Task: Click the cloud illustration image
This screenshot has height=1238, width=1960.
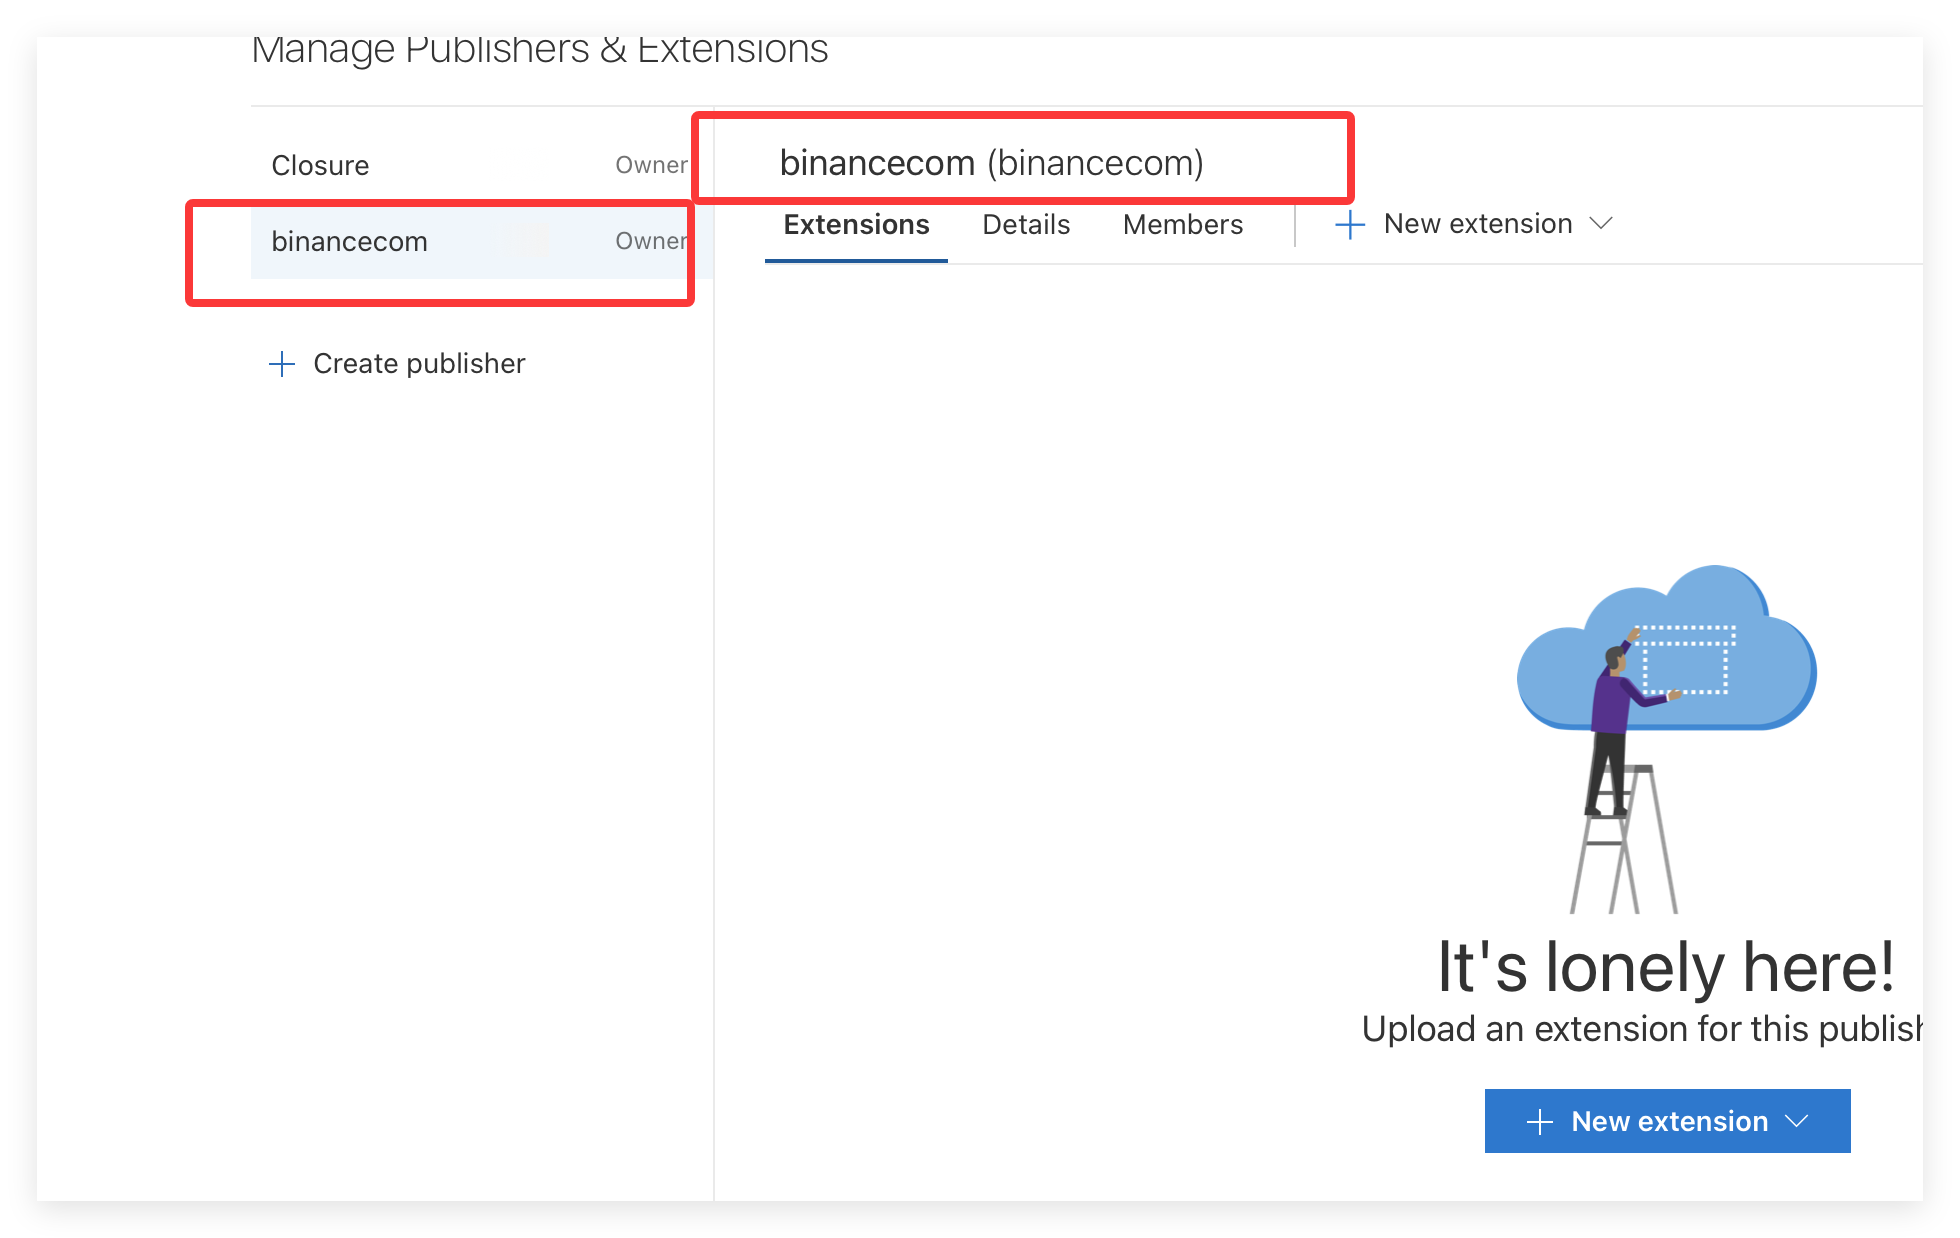Action: [x=1667, y=739]
